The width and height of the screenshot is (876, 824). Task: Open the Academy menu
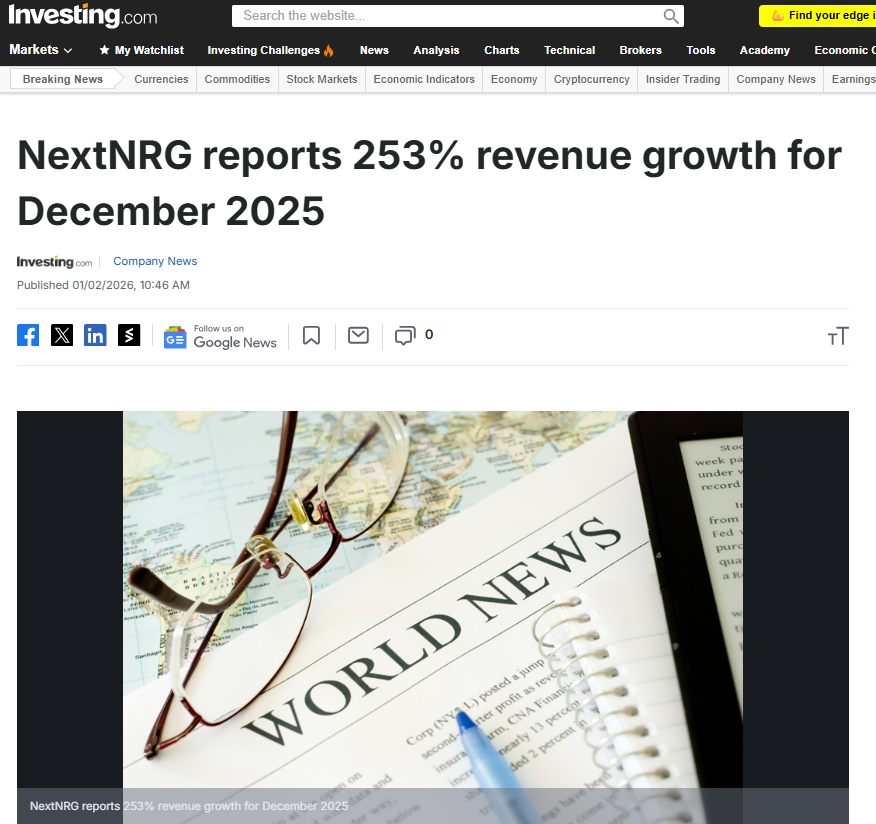pos(764,50)
